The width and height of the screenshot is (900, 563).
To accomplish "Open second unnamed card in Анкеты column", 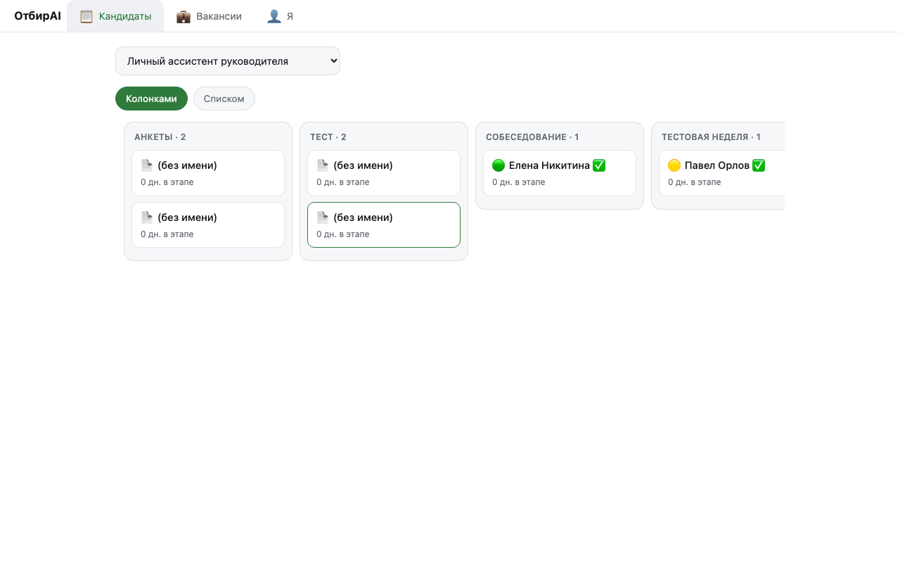I will click(208, 225).
